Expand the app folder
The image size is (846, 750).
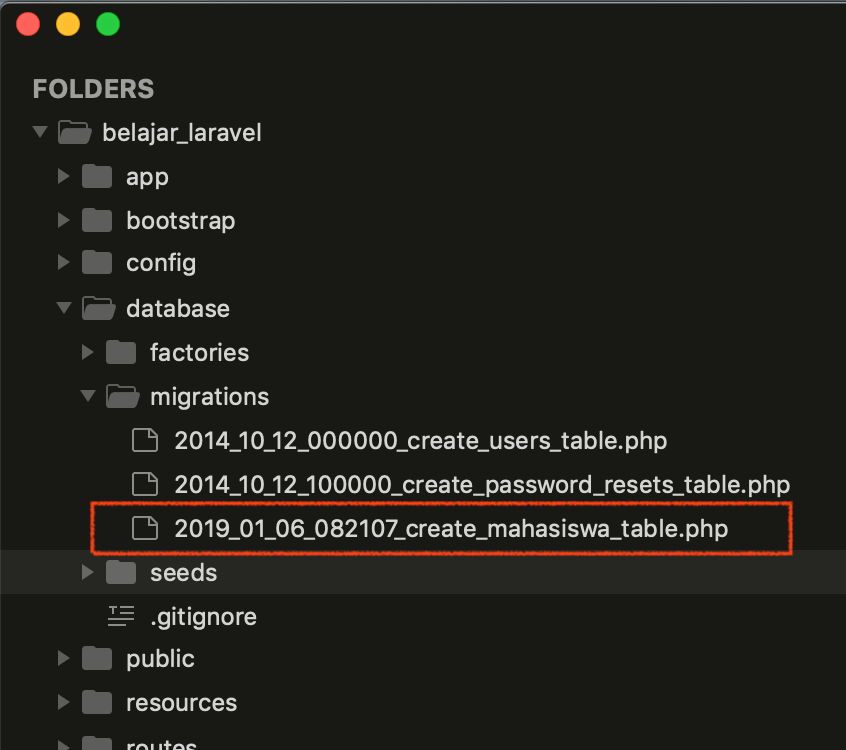pos(63,176)
